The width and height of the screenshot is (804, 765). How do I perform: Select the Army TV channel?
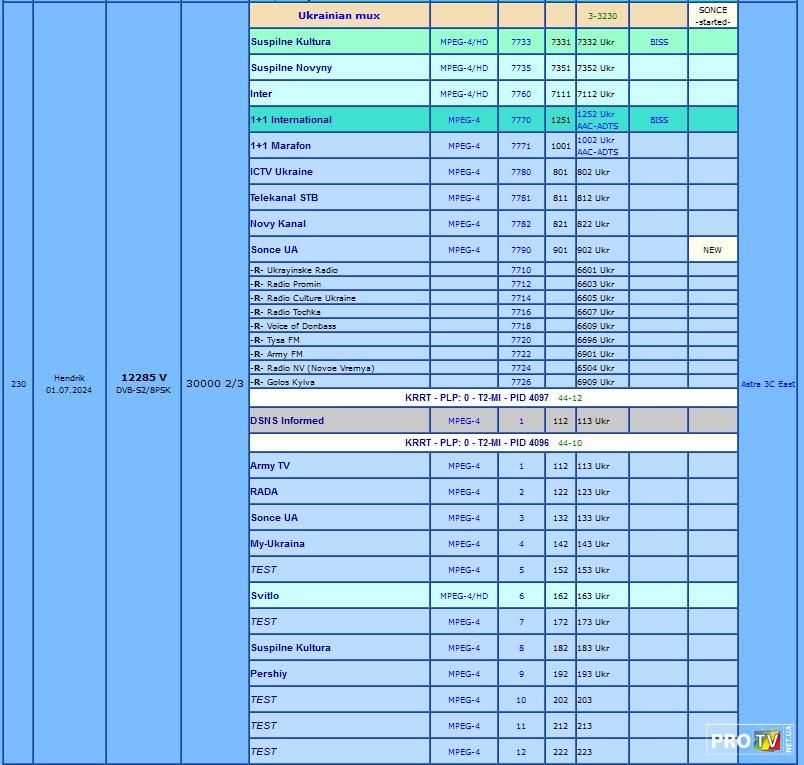(270, 466)
